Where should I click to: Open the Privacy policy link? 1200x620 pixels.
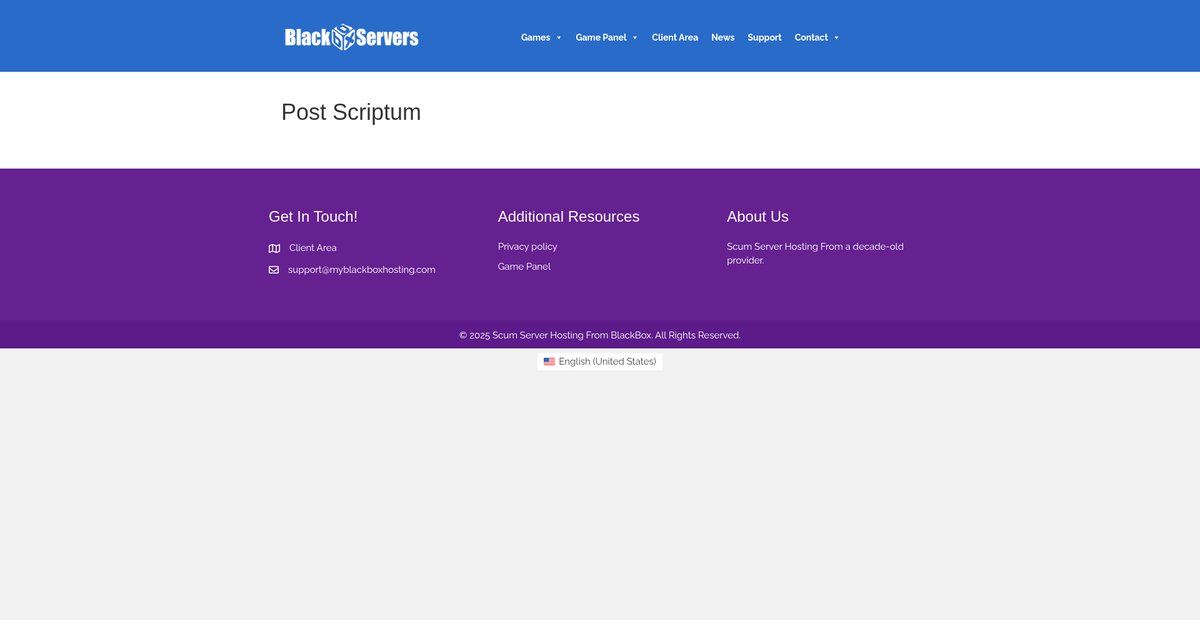528,246
